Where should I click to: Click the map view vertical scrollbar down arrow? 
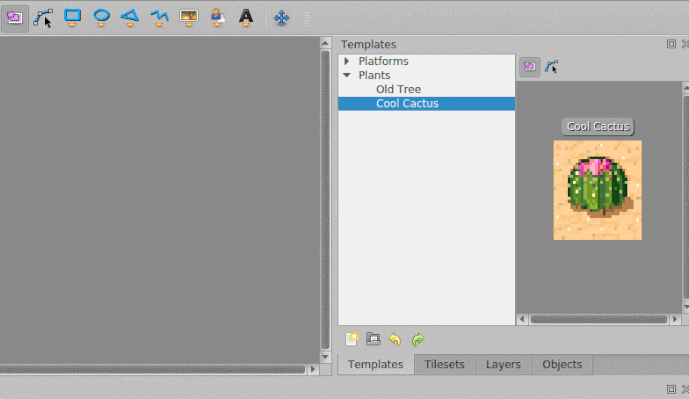point(326,357)
